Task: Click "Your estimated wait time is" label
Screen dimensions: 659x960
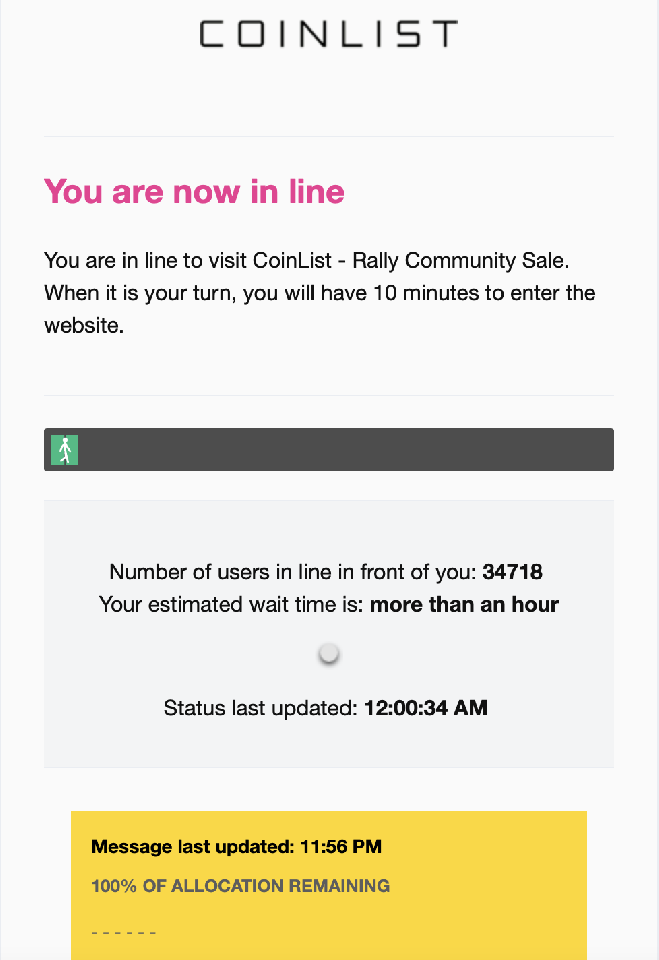Action: pyautogui.click(x=232, y=604)
